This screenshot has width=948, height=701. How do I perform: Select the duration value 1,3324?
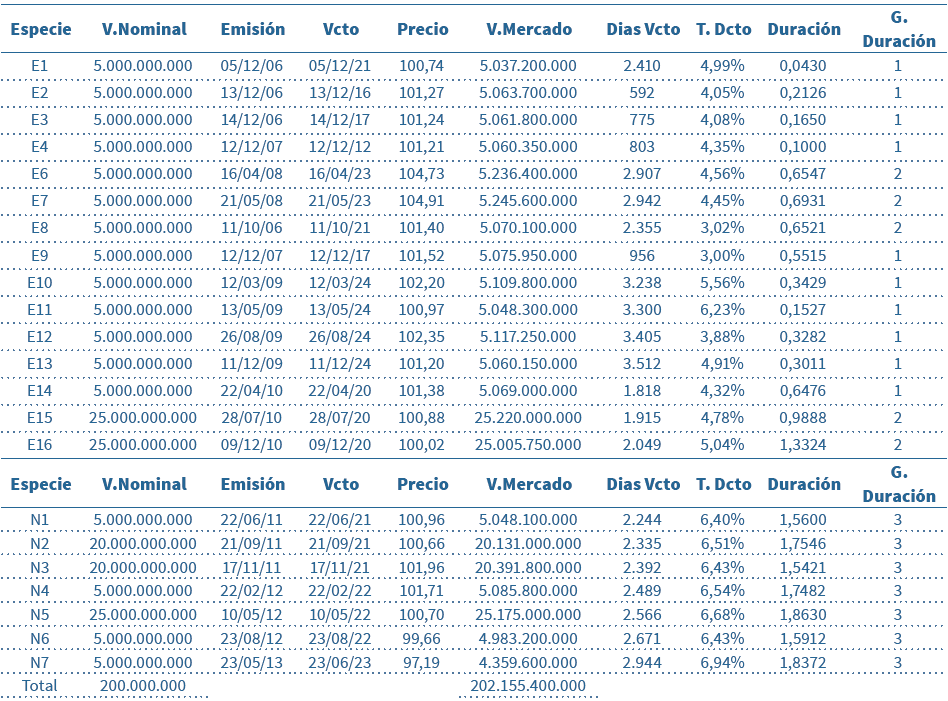point(803,444)
